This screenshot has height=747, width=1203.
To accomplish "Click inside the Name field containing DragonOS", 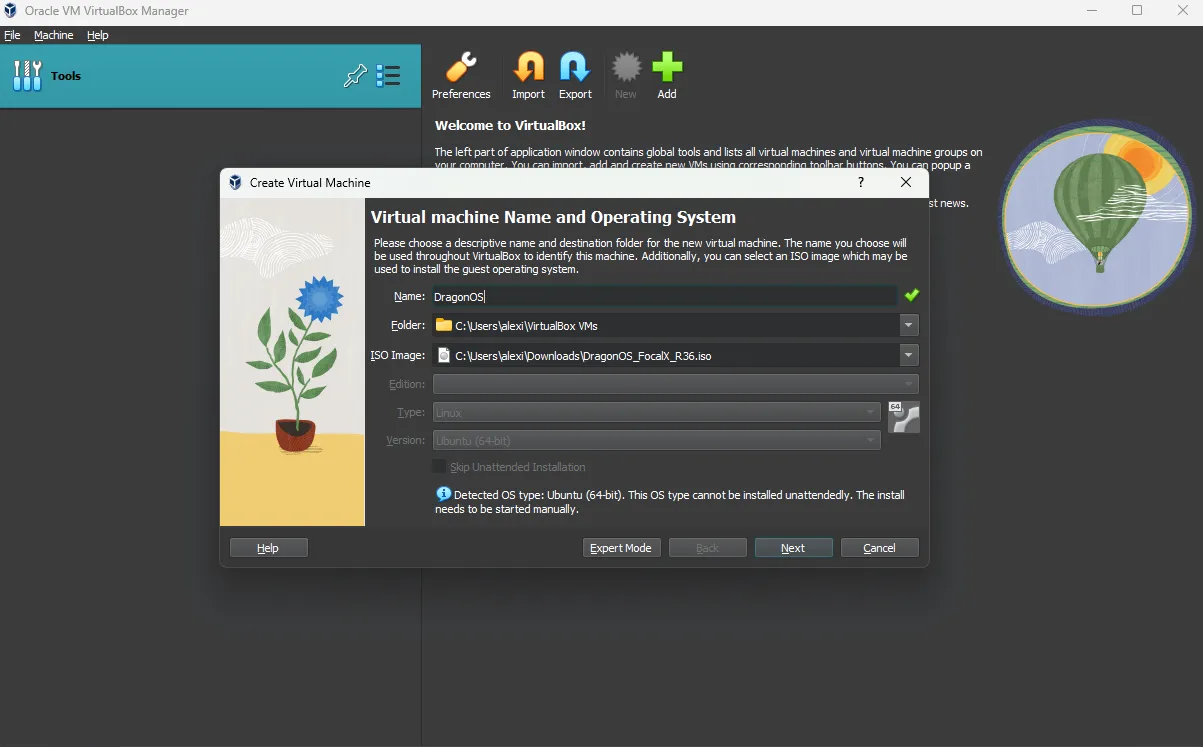I will coord(600,296).
